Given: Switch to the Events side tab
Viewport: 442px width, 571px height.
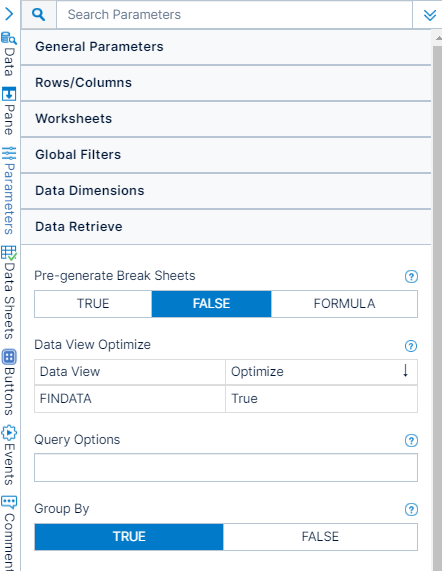Looking at the screenshot, I should 9,455.
